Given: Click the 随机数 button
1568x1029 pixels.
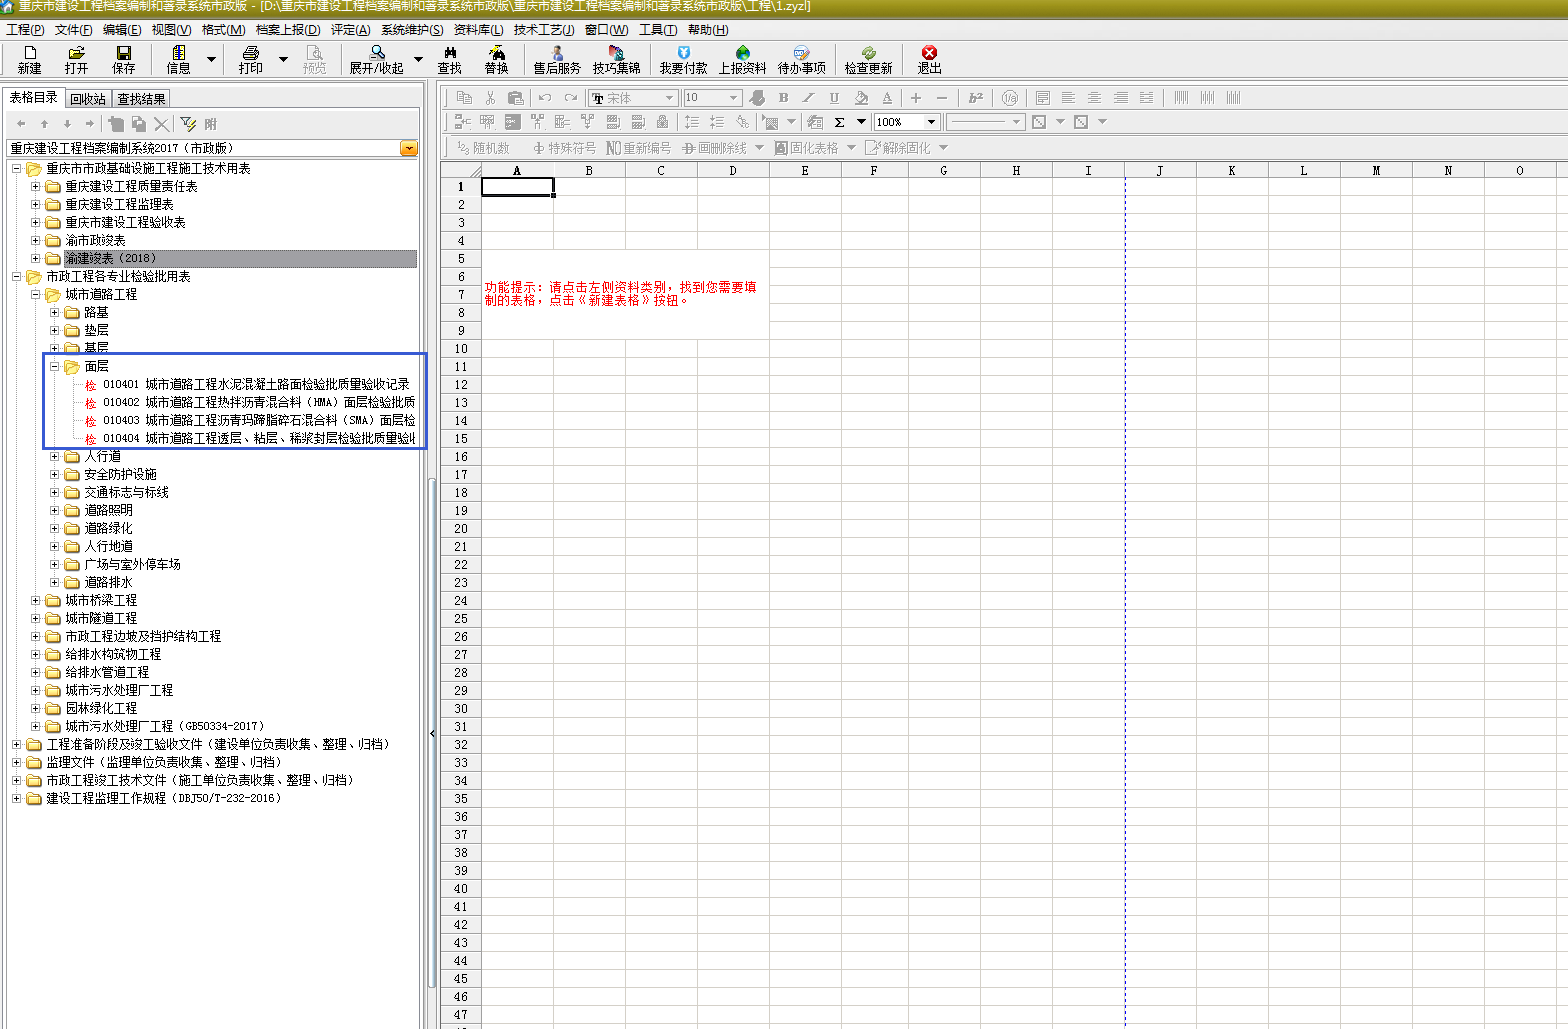Looking at the screenshot, I should click(x=483, y=148).
